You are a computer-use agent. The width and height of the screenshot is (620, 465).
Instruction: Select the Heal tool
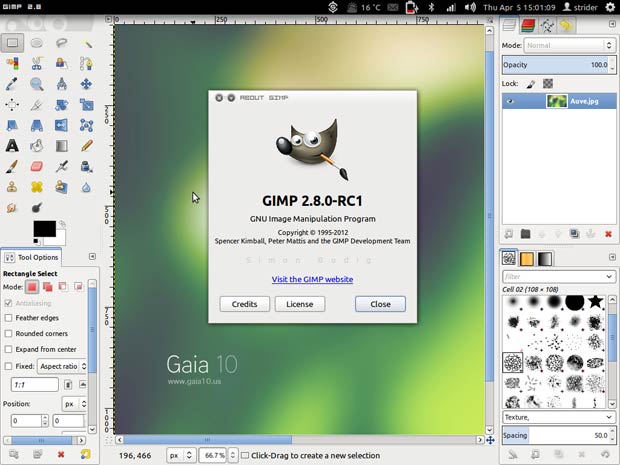tap(37, 187)
